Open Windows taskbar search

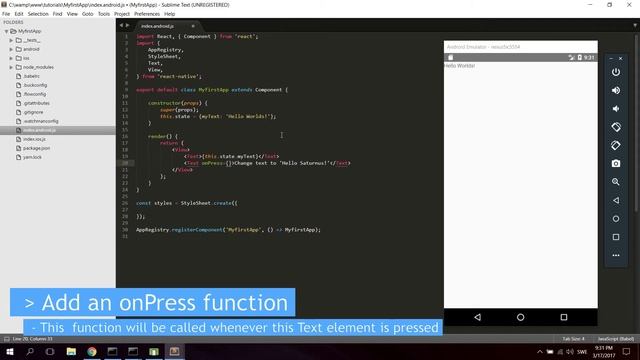[x=30, y=351]
